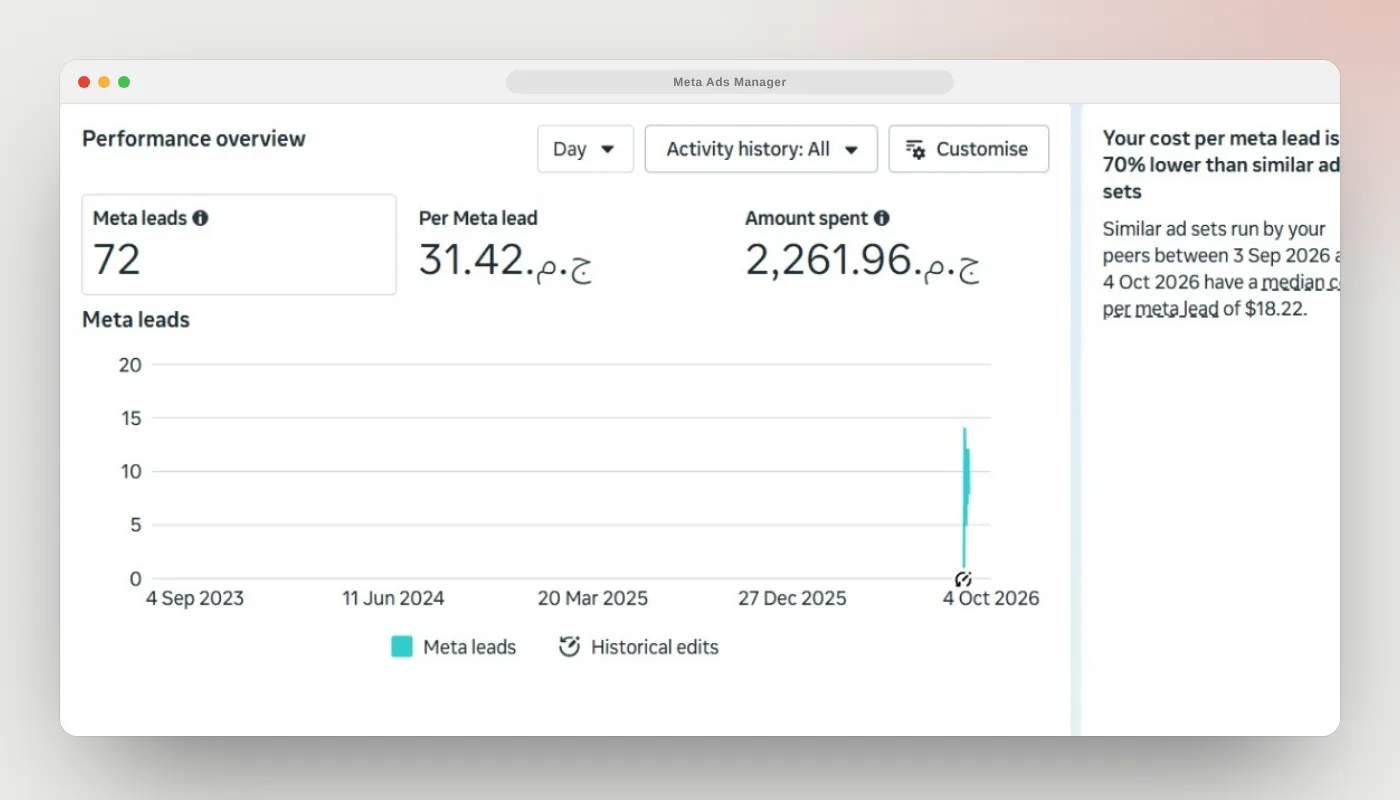Click the cost per meta lead insight heading
Screen dimensions: 1400x800
(1221, 165)
